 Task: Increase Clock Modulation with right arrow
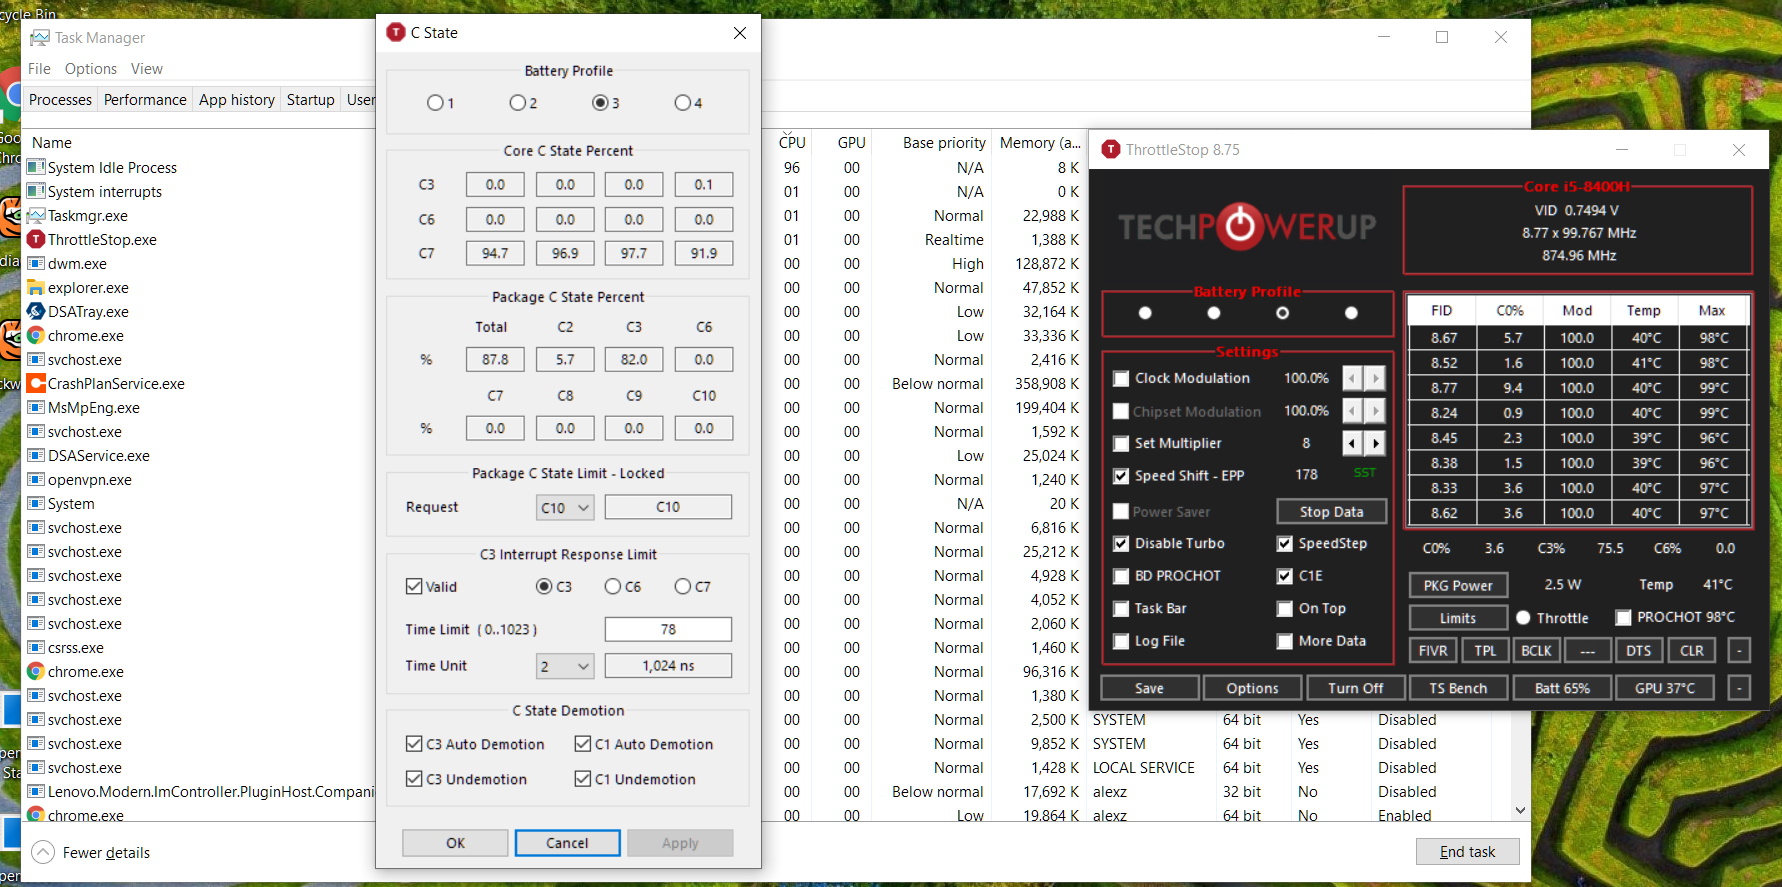click(1375, 378)
